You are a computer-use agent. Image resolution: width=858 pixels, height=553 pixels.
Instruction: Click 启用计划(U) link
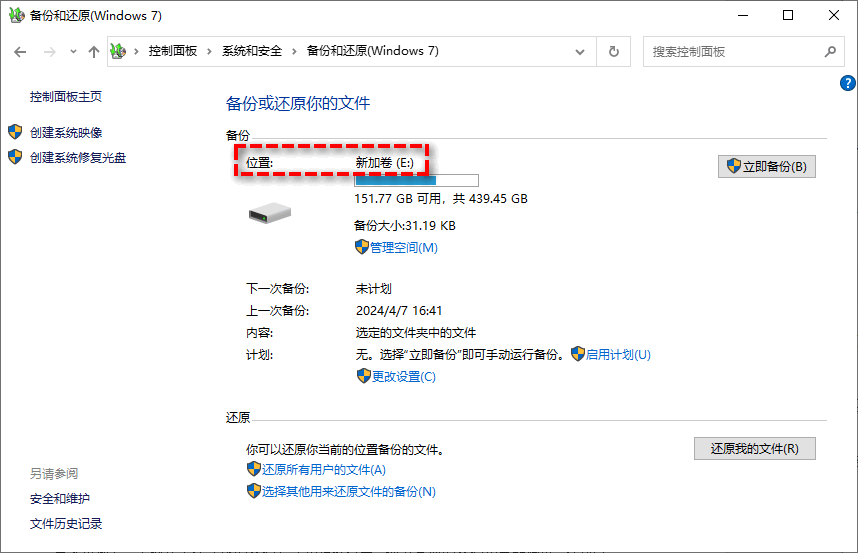coord(618,354)
